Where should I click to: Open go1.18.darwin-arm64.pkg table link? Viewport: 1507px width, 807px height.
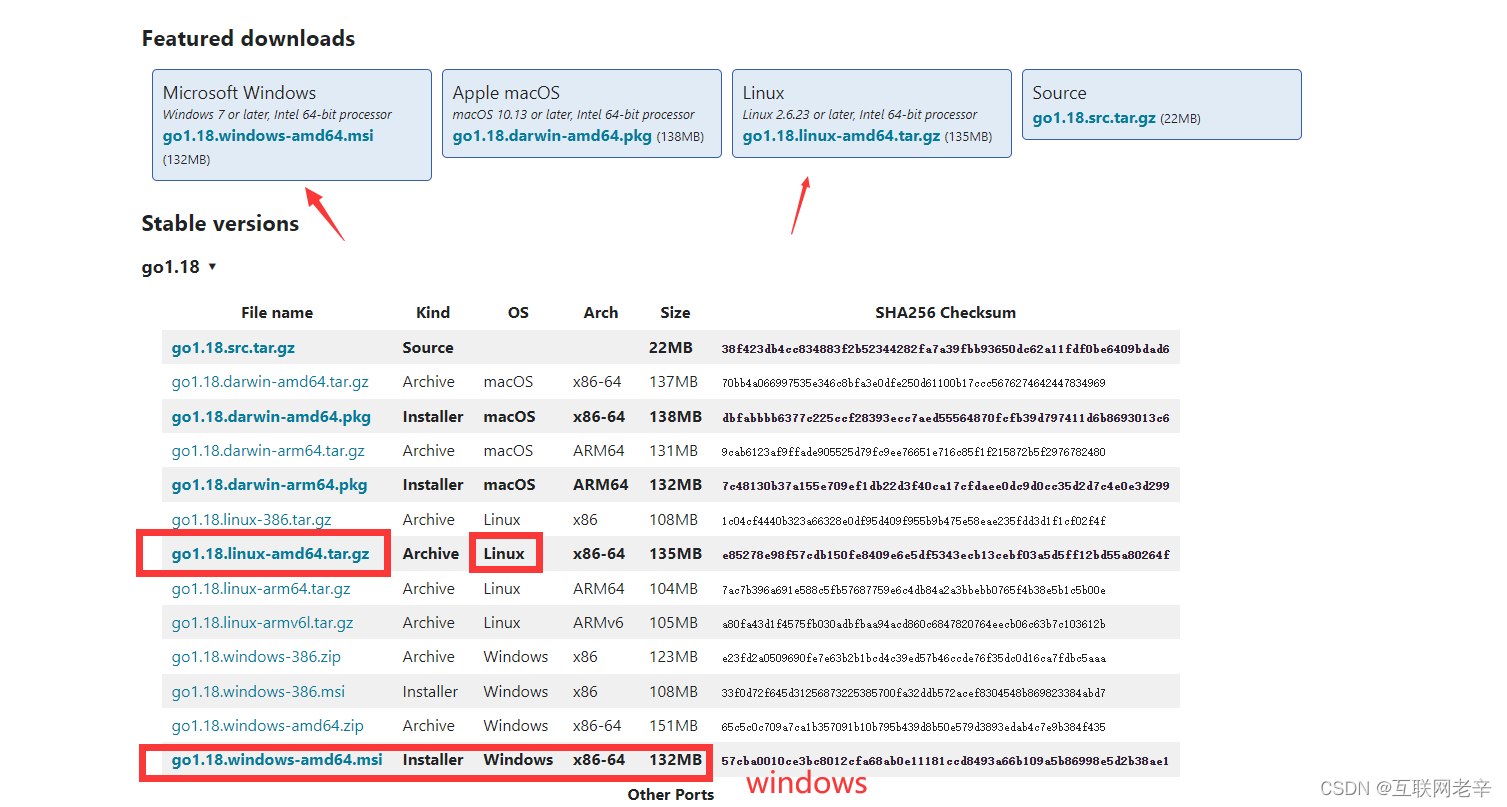point(269,485)
